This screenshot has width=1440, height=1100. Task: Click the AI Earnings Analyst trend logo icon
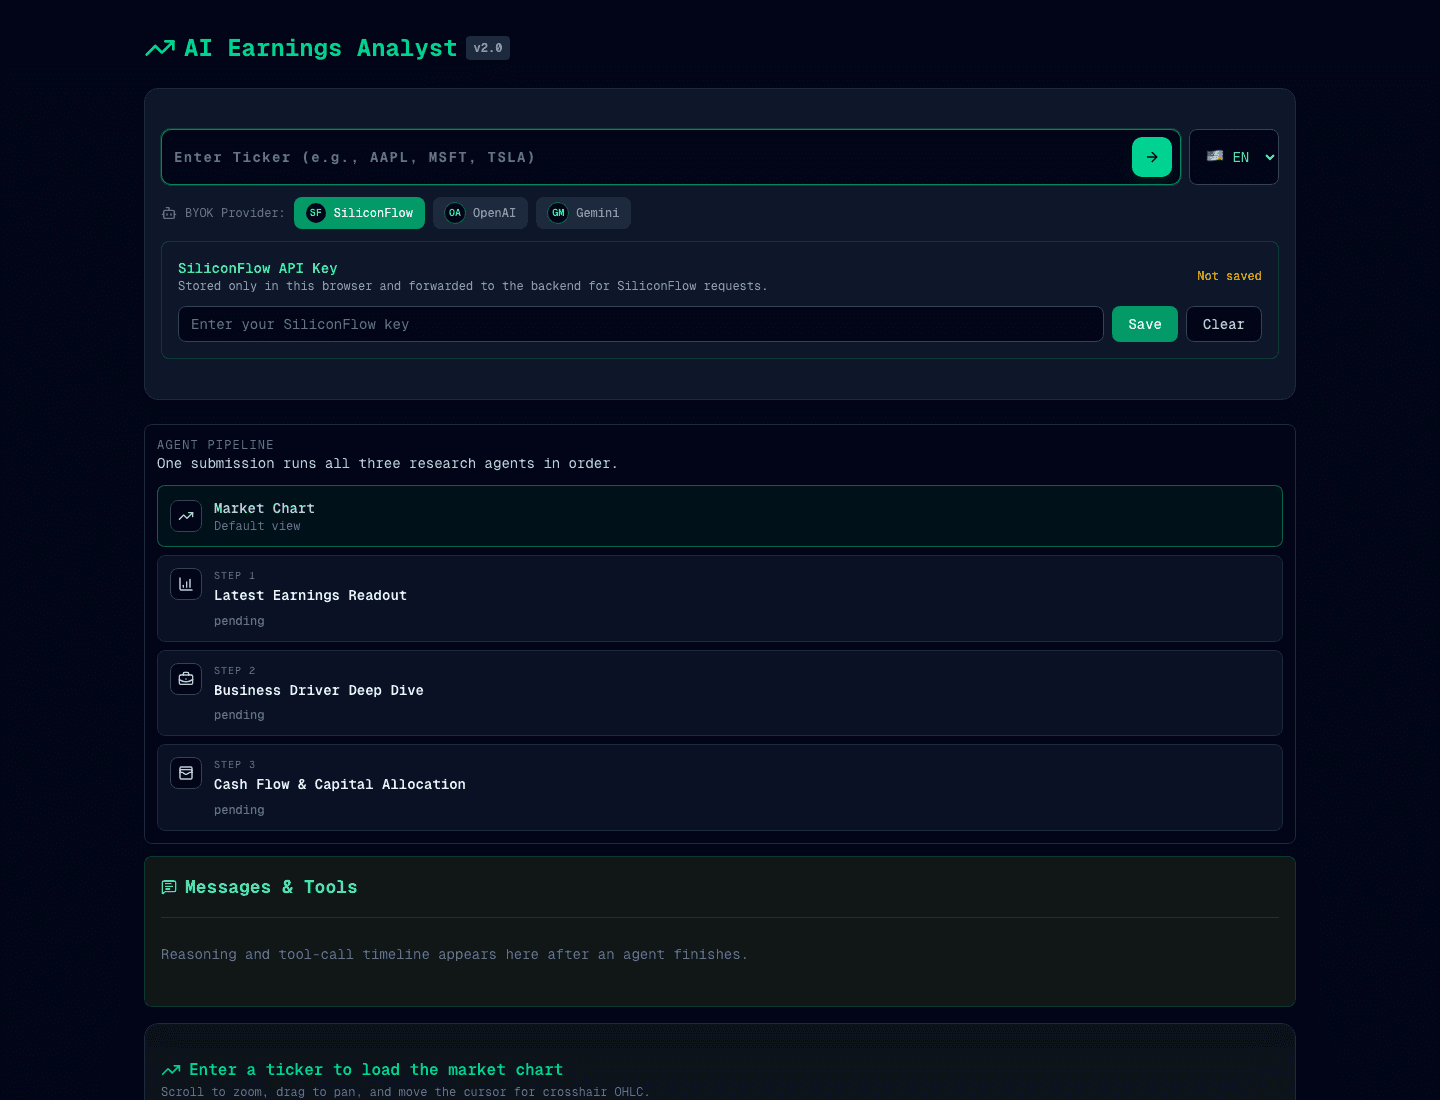(x=160, y=48)
